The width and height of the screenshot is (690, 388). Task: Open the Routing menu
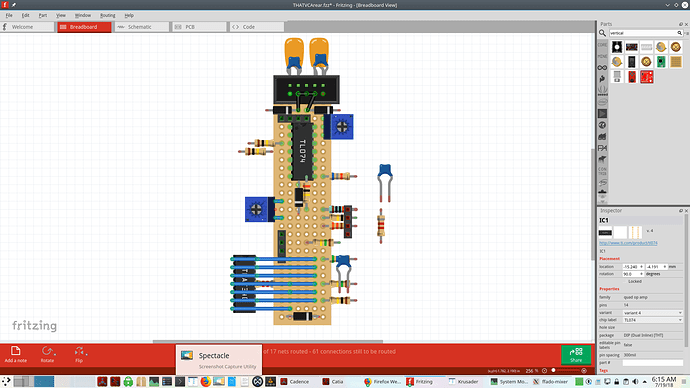pos(107,15)
